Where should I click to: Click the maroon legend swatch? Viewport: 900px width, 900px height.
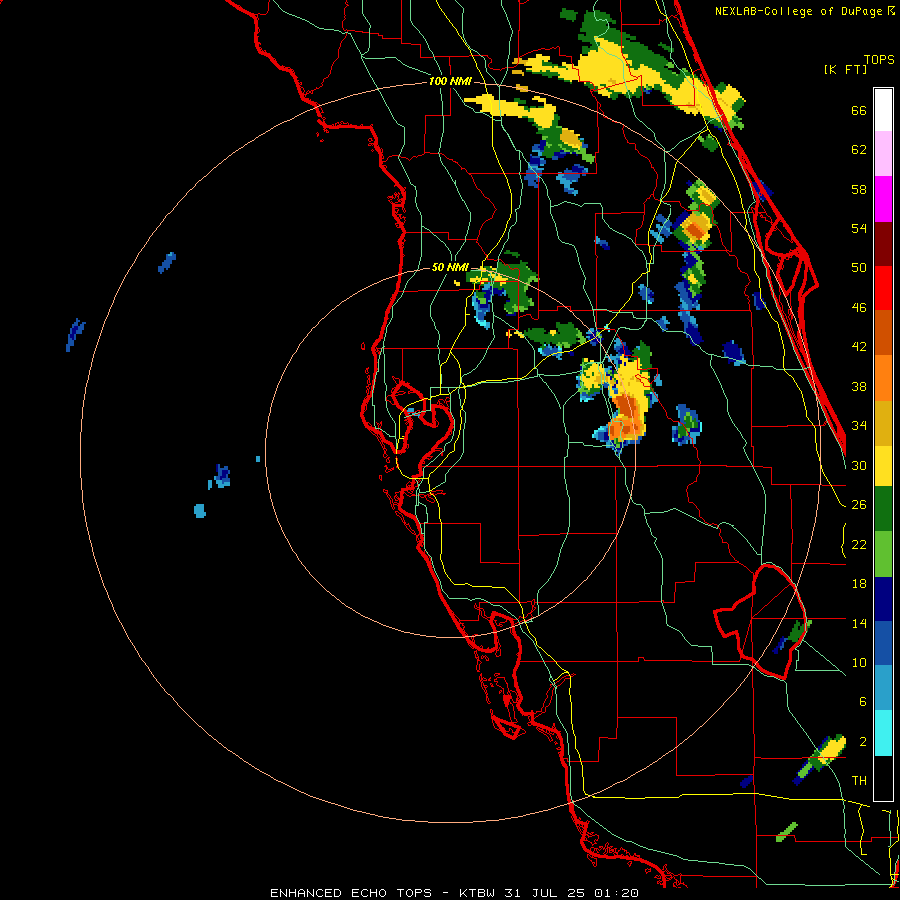pos(883,244)
